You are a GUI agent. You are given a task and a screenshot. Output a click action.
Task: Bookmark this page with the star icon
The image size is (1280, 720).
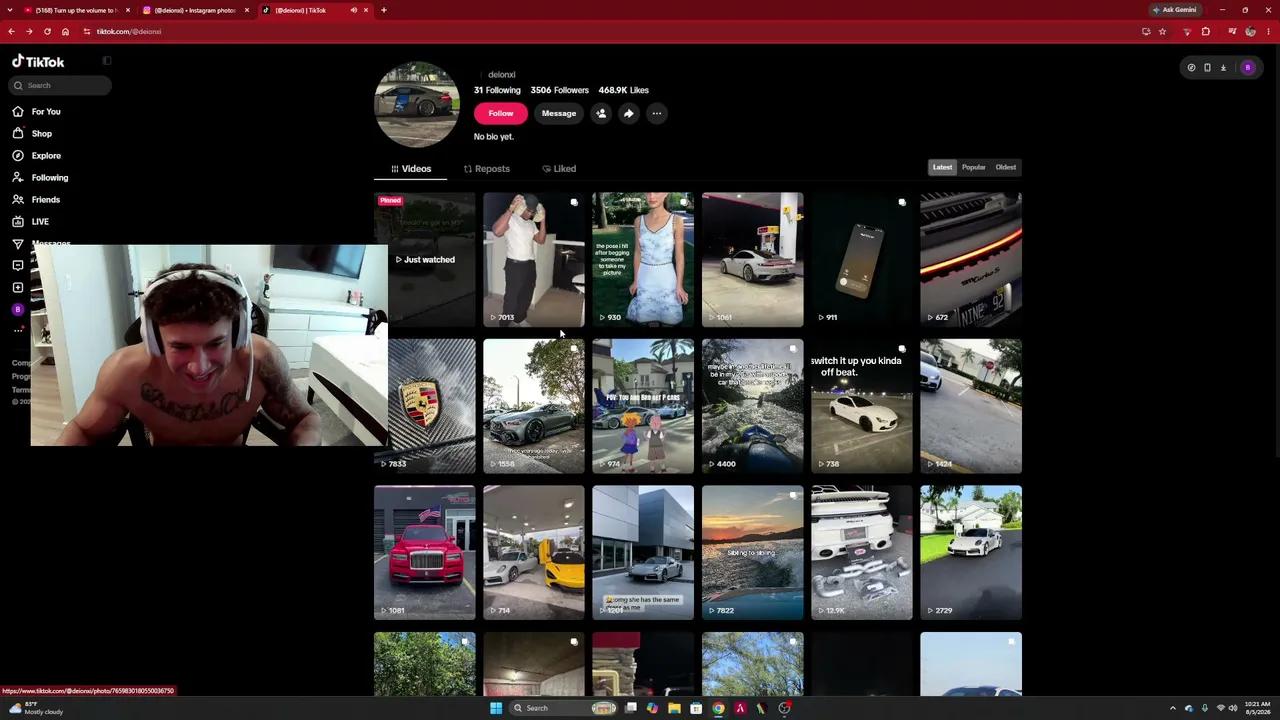tap(1162, 31)
